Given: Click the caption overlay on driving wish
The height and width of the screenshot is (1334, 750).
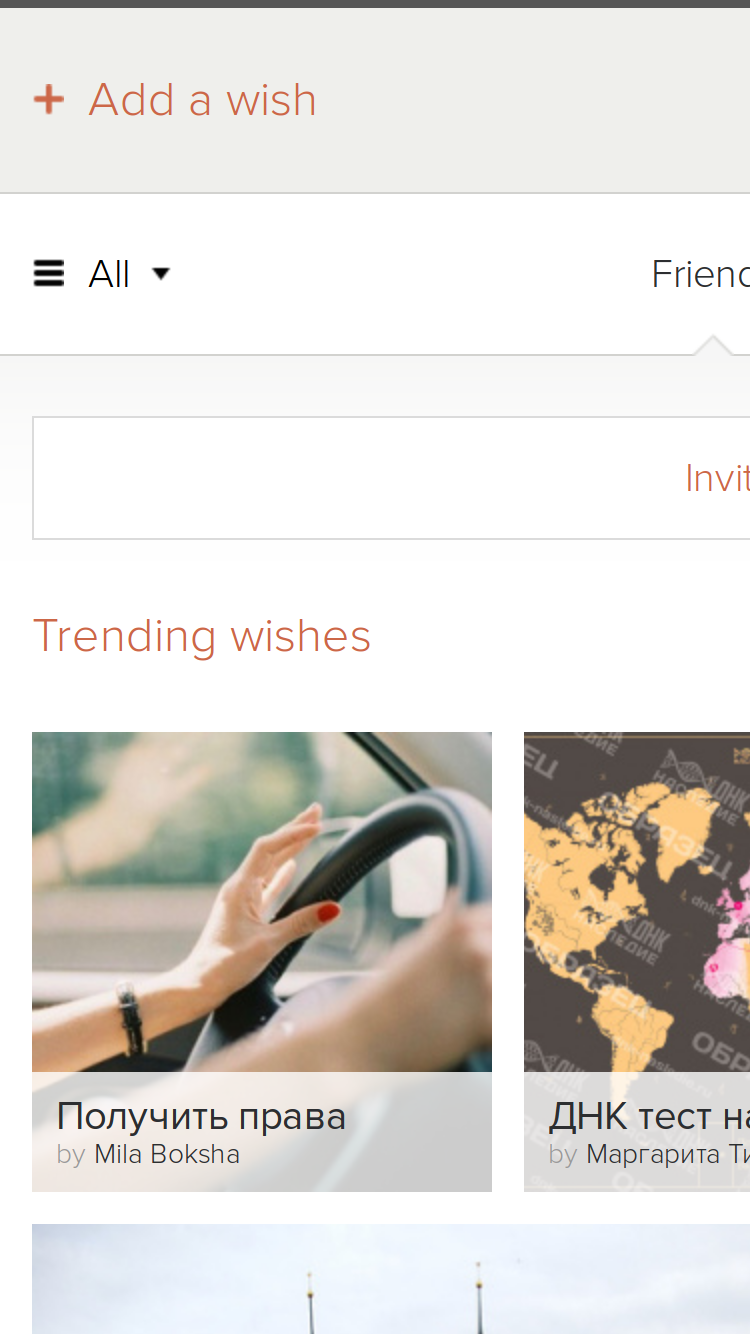Looking at the screenshot, I should (x=262, y=1132).
